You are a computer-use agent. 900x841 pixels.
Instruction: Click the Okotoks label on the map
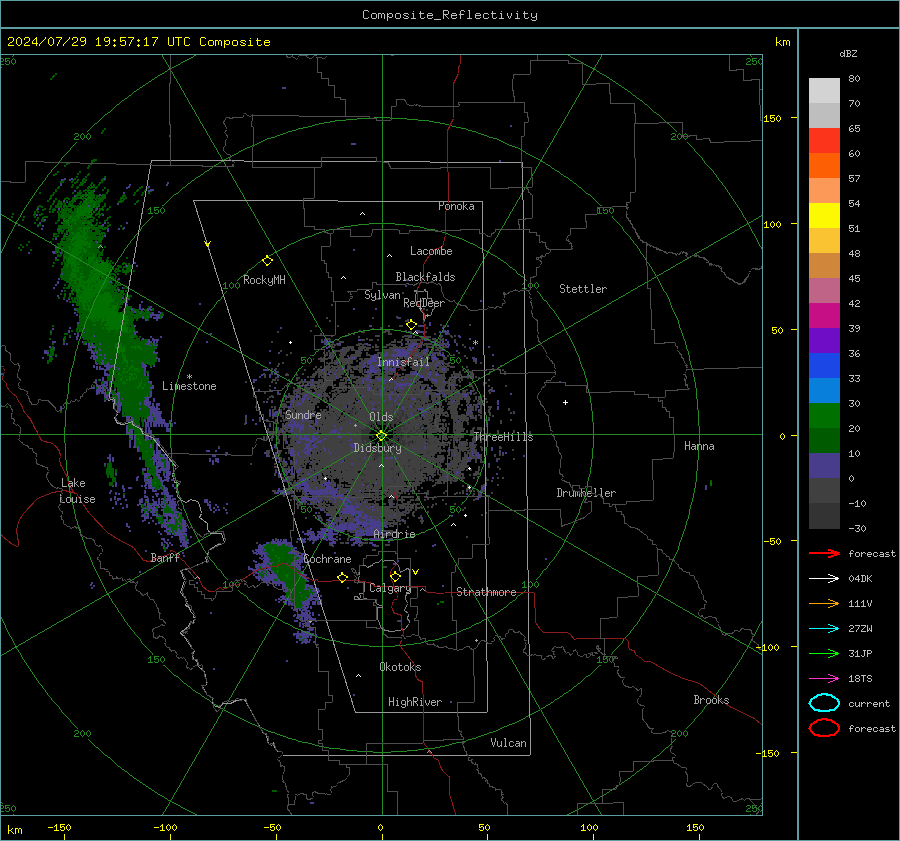tap(400, 667)
